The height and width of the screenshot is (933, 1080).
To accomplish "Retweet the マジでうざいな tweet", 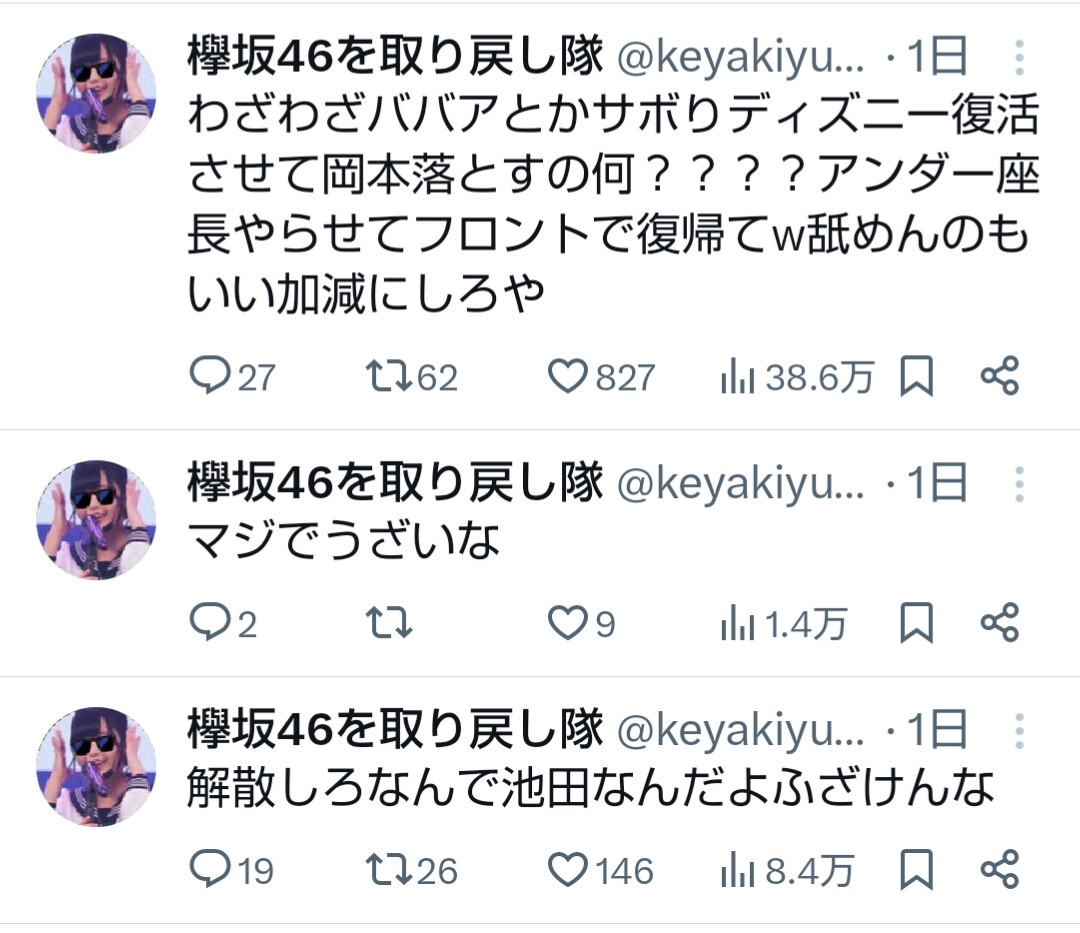I will coord(389,624).
